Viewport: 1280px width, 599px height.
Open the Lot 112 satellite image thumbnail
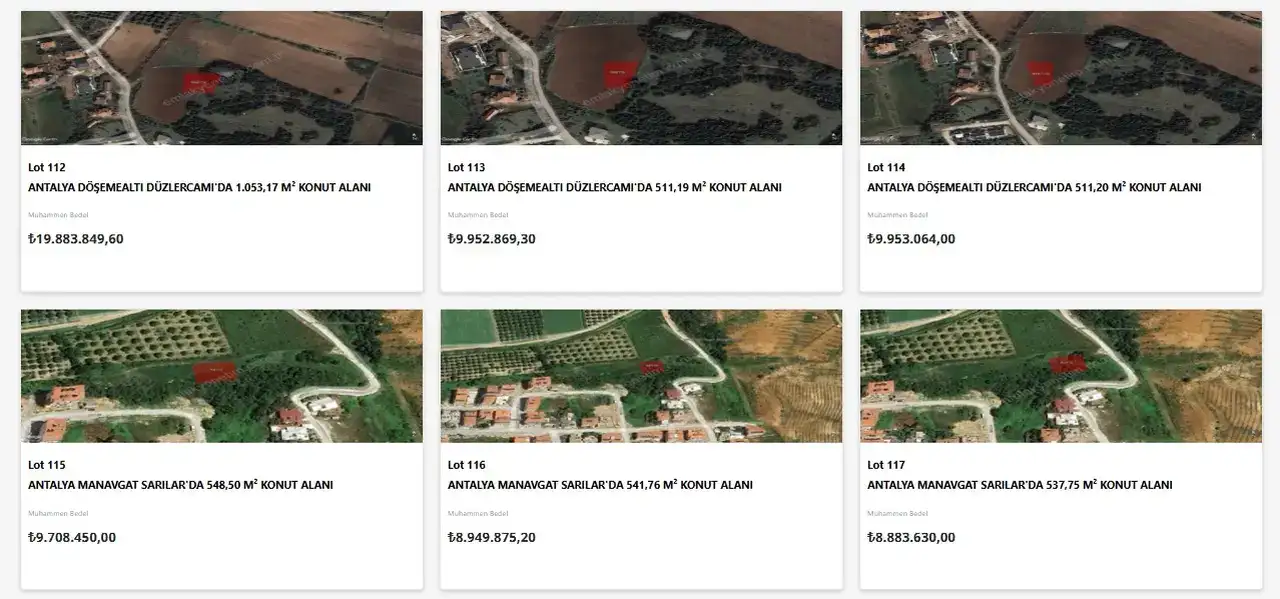(221, 78)
